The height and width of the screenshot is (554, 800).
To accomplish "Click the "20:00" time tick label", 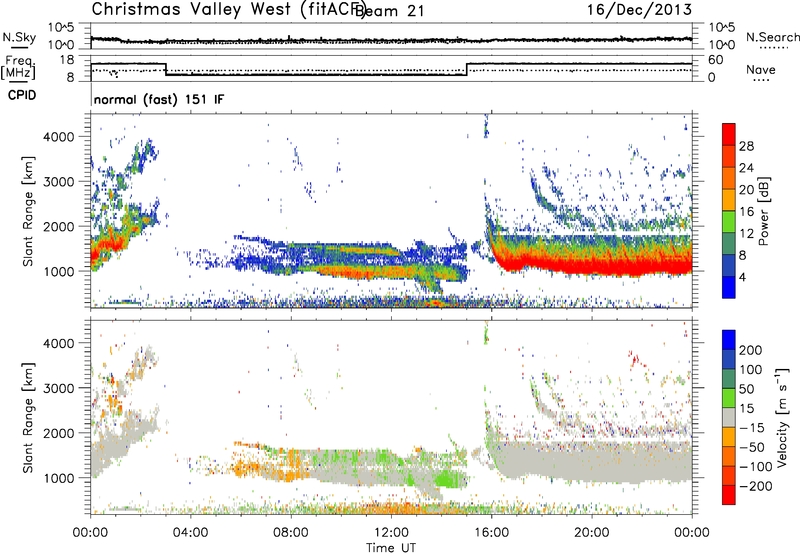I will pyautogui.click(x=592, y=533).
